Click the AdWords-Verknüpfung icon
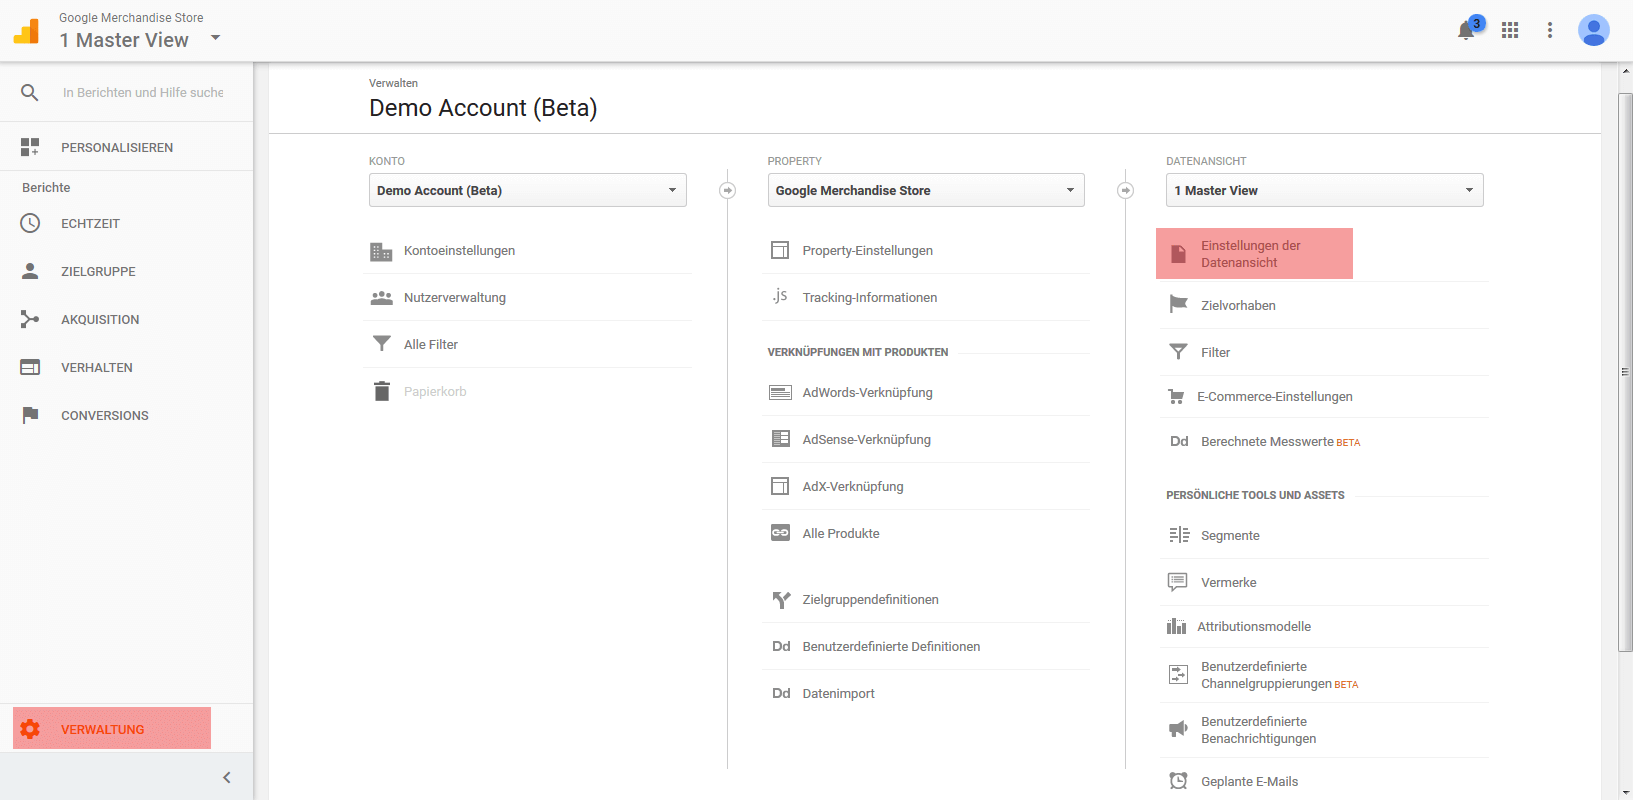1633x800 pixels. click(x=780, y=392)
